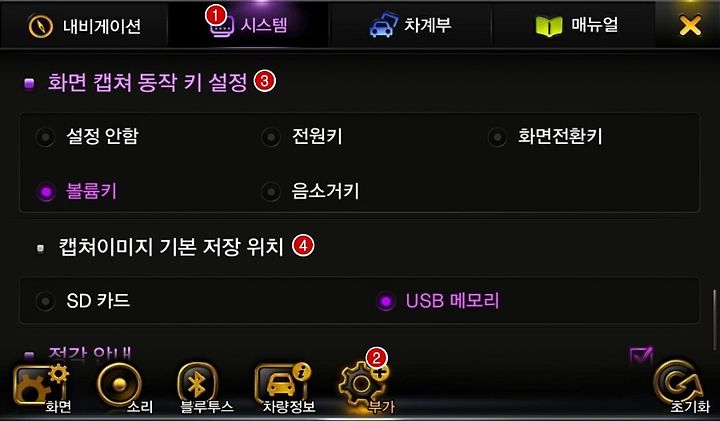Choose the 음소거키 radio option

271,191
